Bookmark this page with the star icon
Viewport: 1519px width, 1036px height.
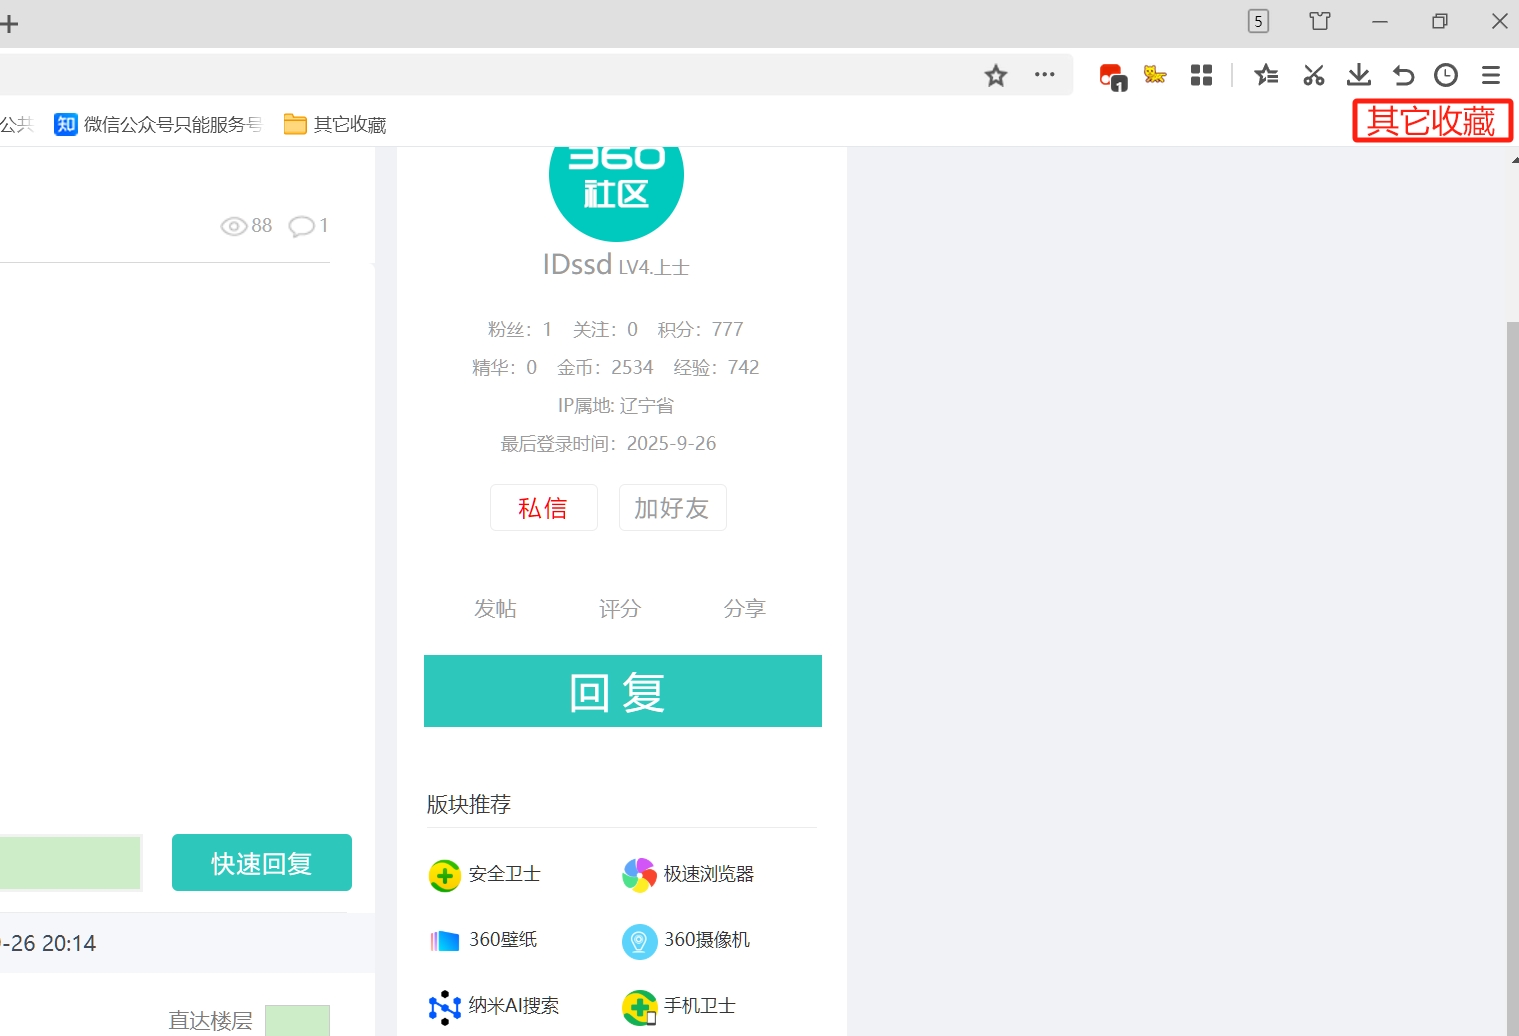[996, 75]
